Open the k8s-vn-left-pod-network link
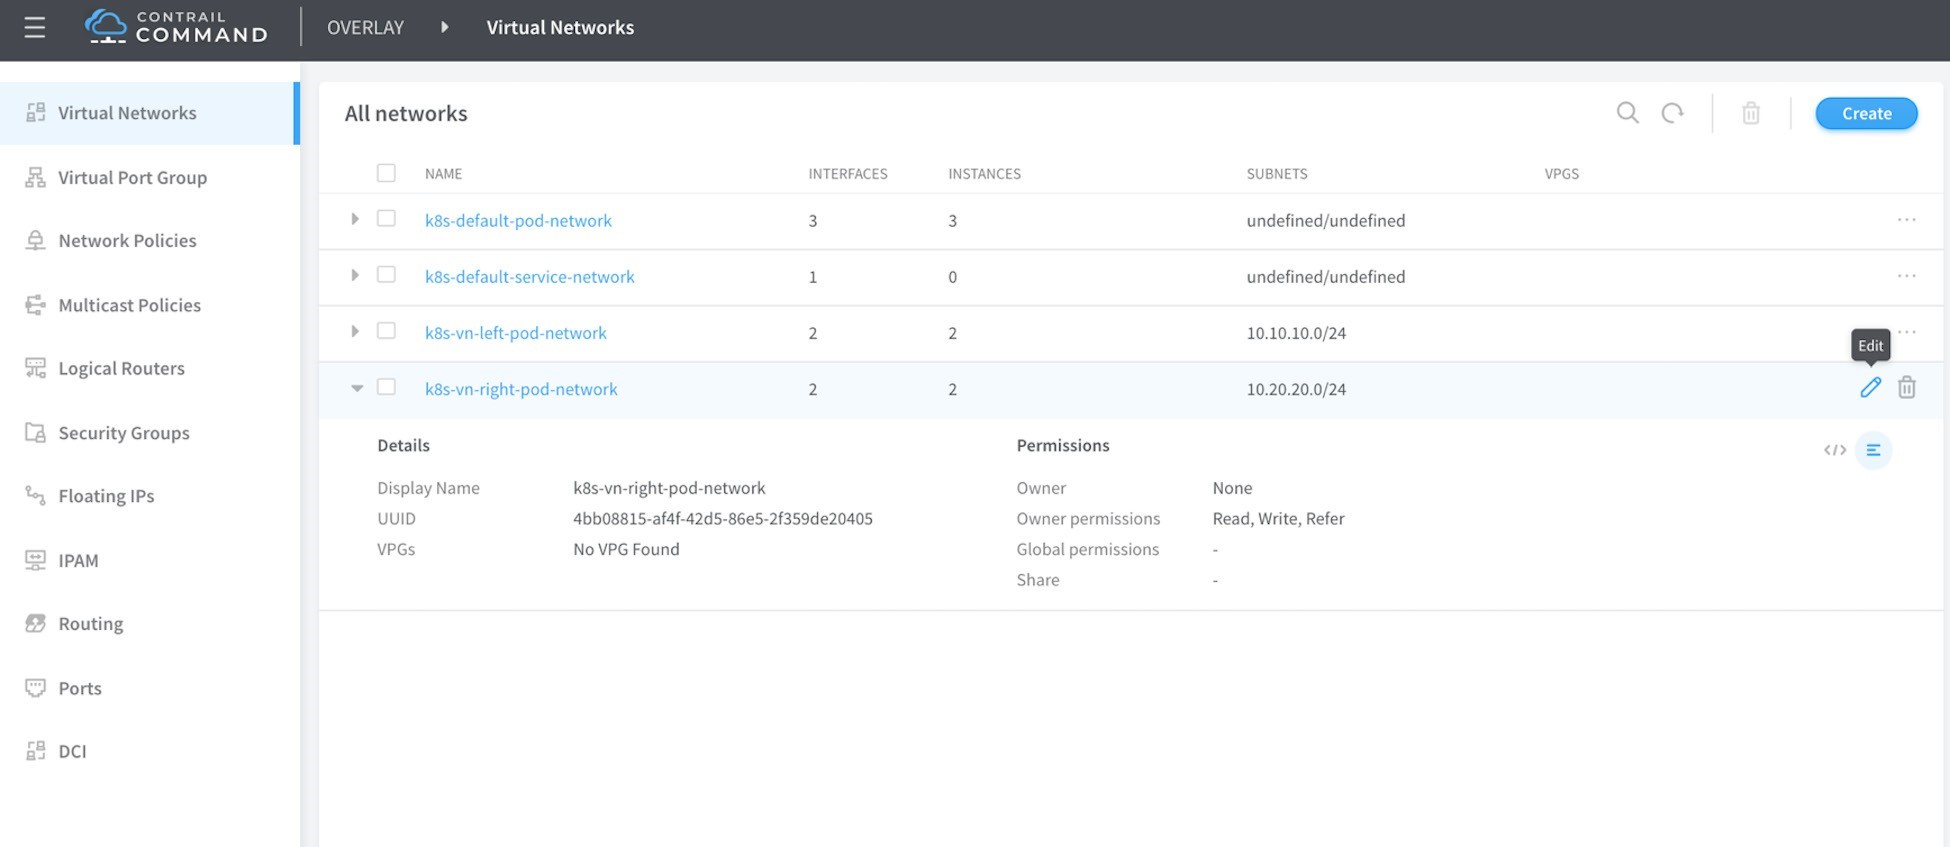Viewport: 1950px width, 847px height. [515, 332]
